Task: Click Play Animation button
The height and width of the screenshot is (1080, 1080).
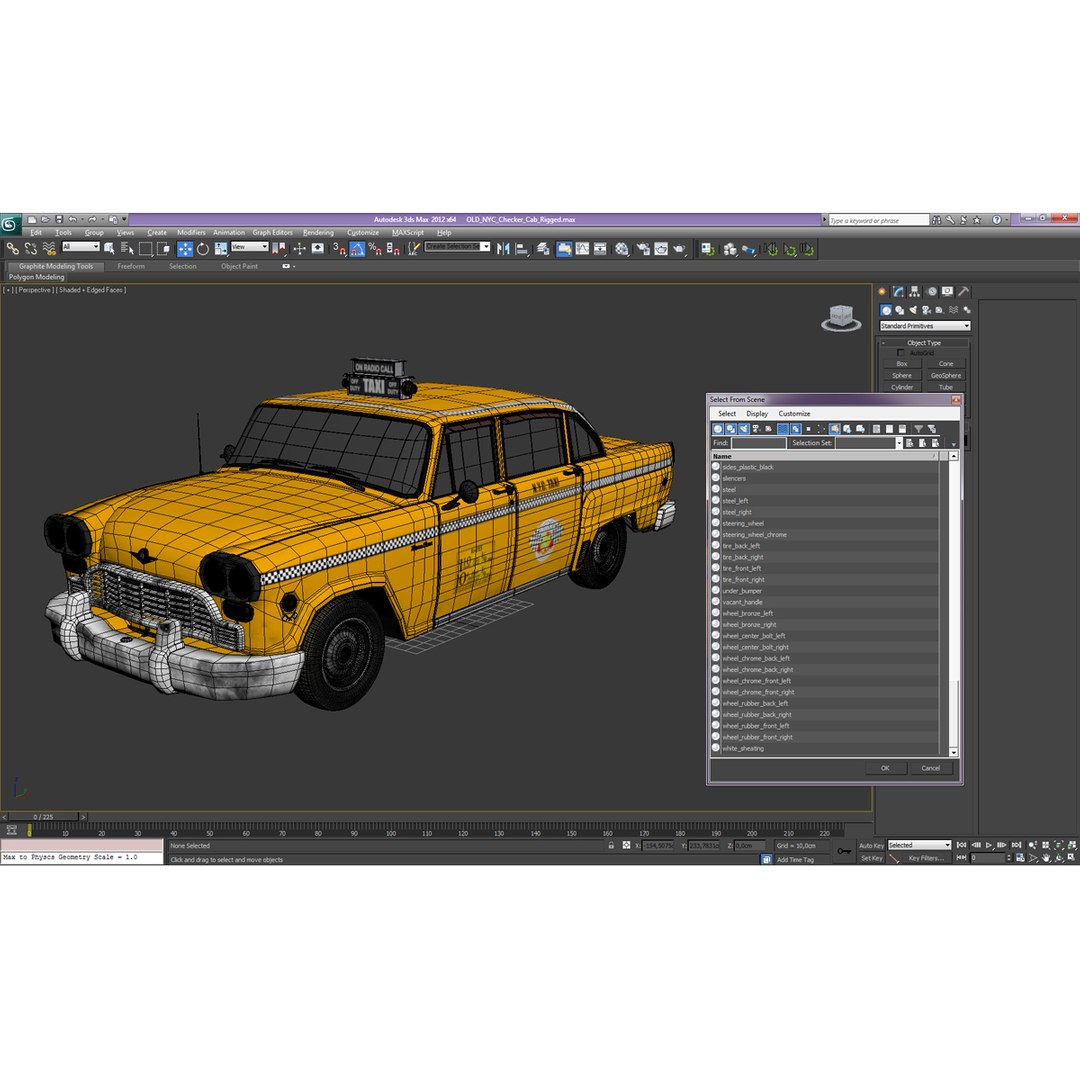Action: [x=989, y=845]
